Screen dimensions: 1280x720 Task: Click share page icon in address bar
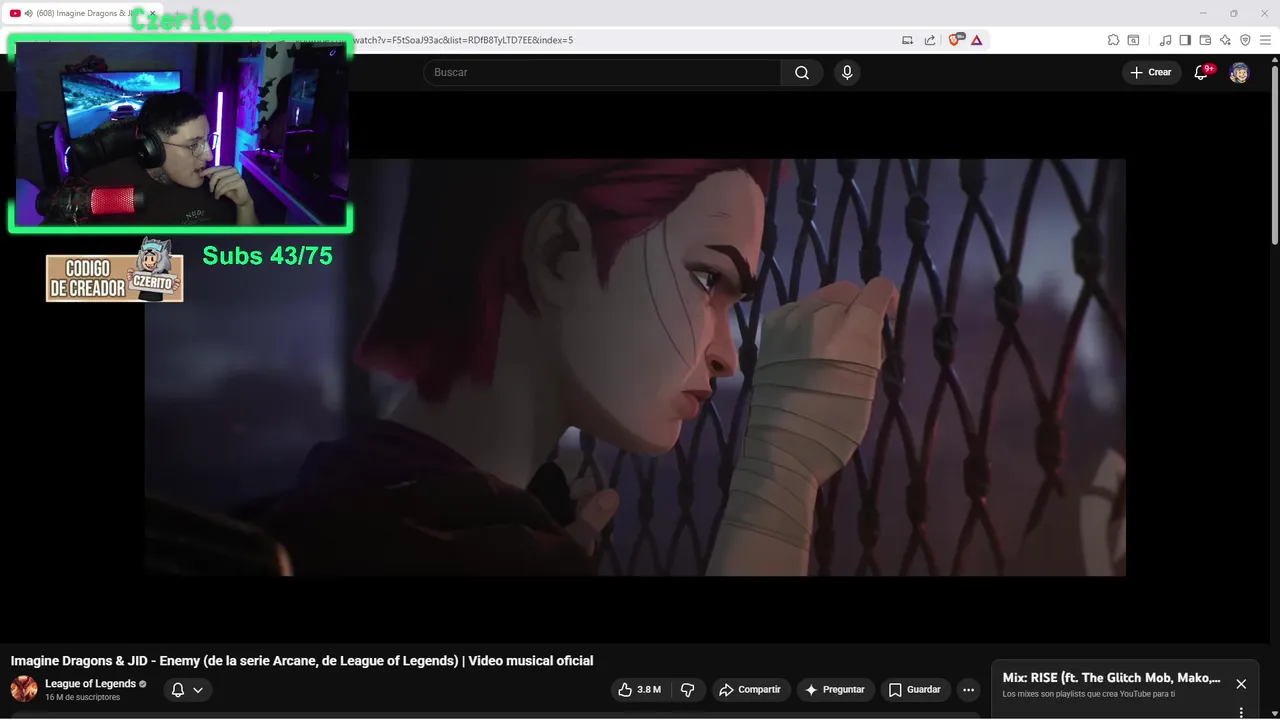[930, 40]
